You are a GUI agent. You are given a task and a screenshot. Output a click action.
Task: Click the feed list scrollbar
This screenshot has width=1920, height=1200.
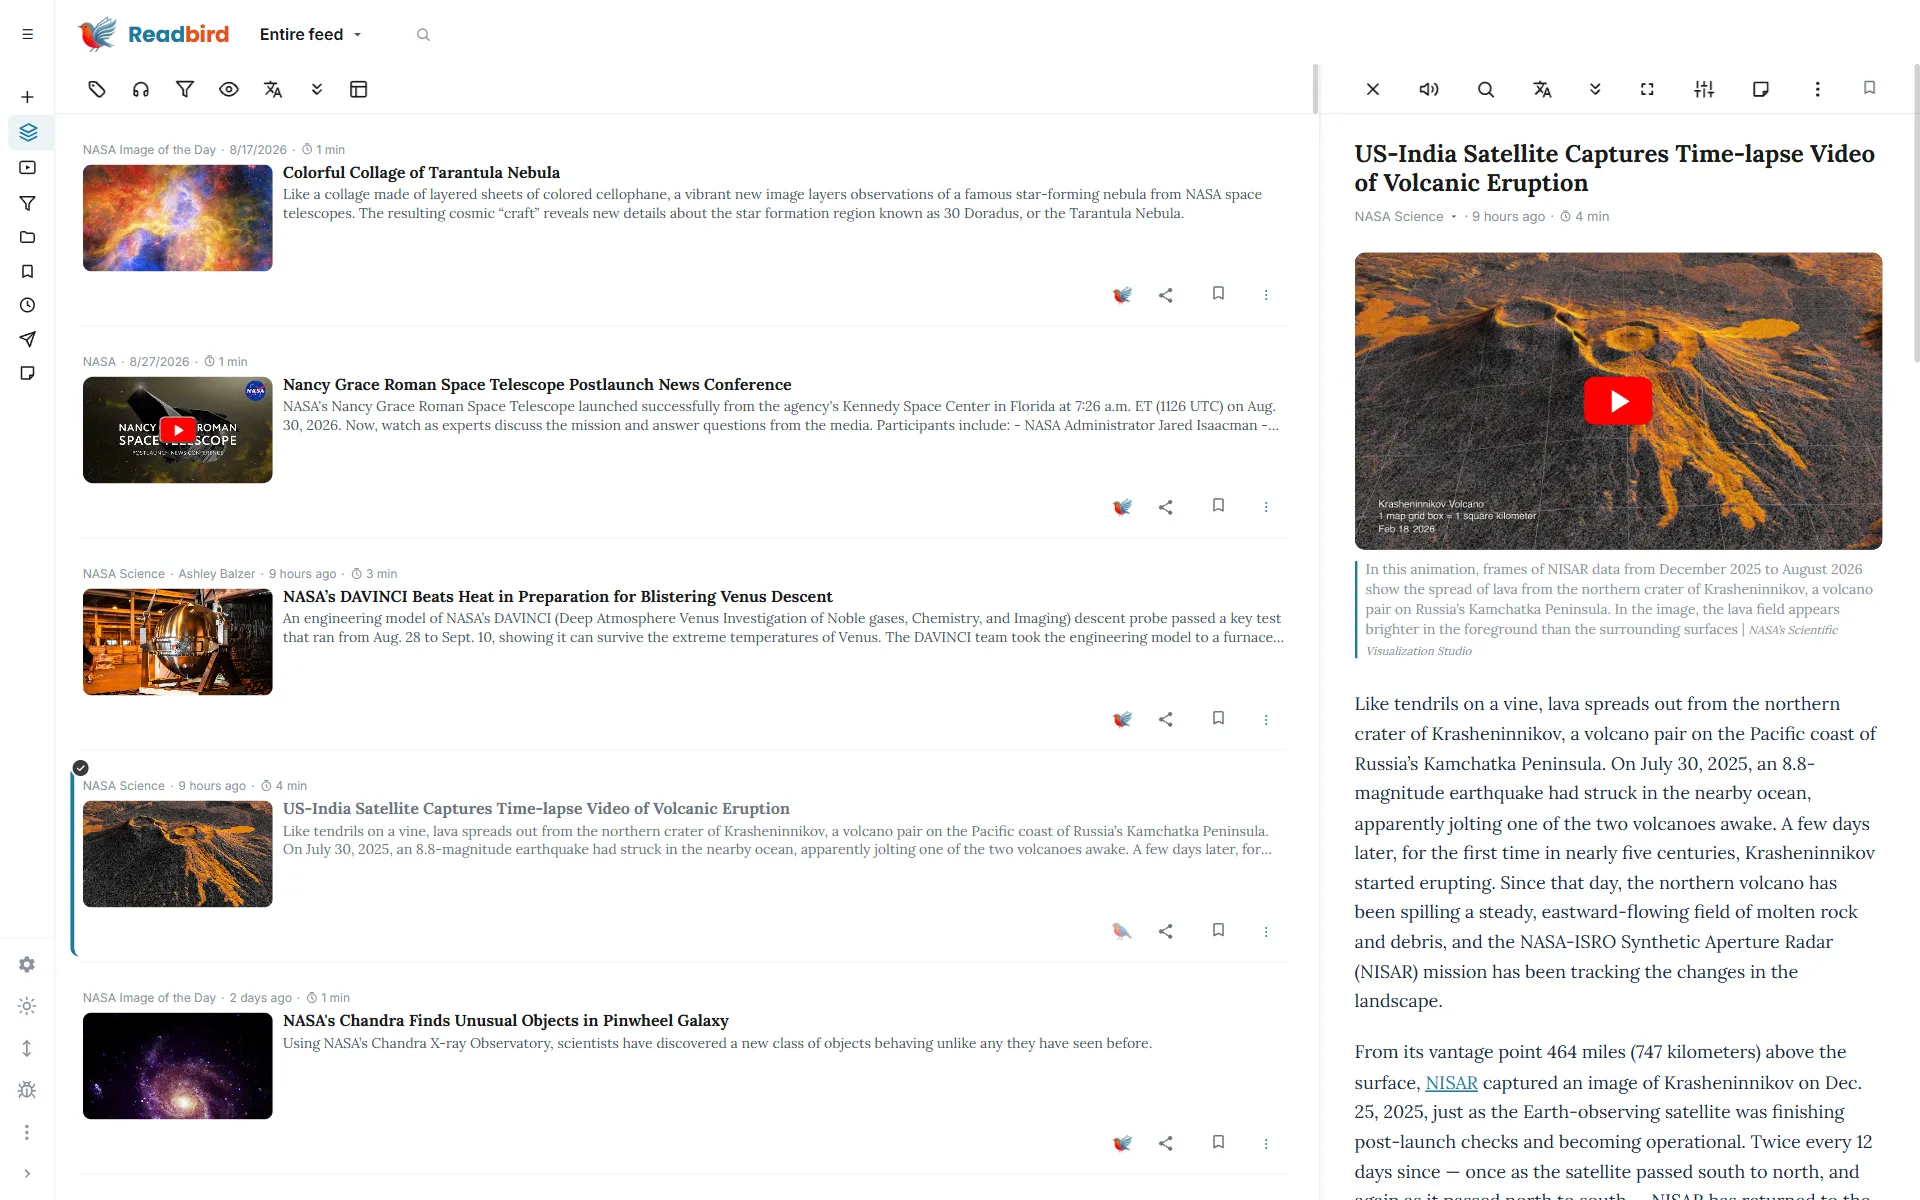(1316, 89)
